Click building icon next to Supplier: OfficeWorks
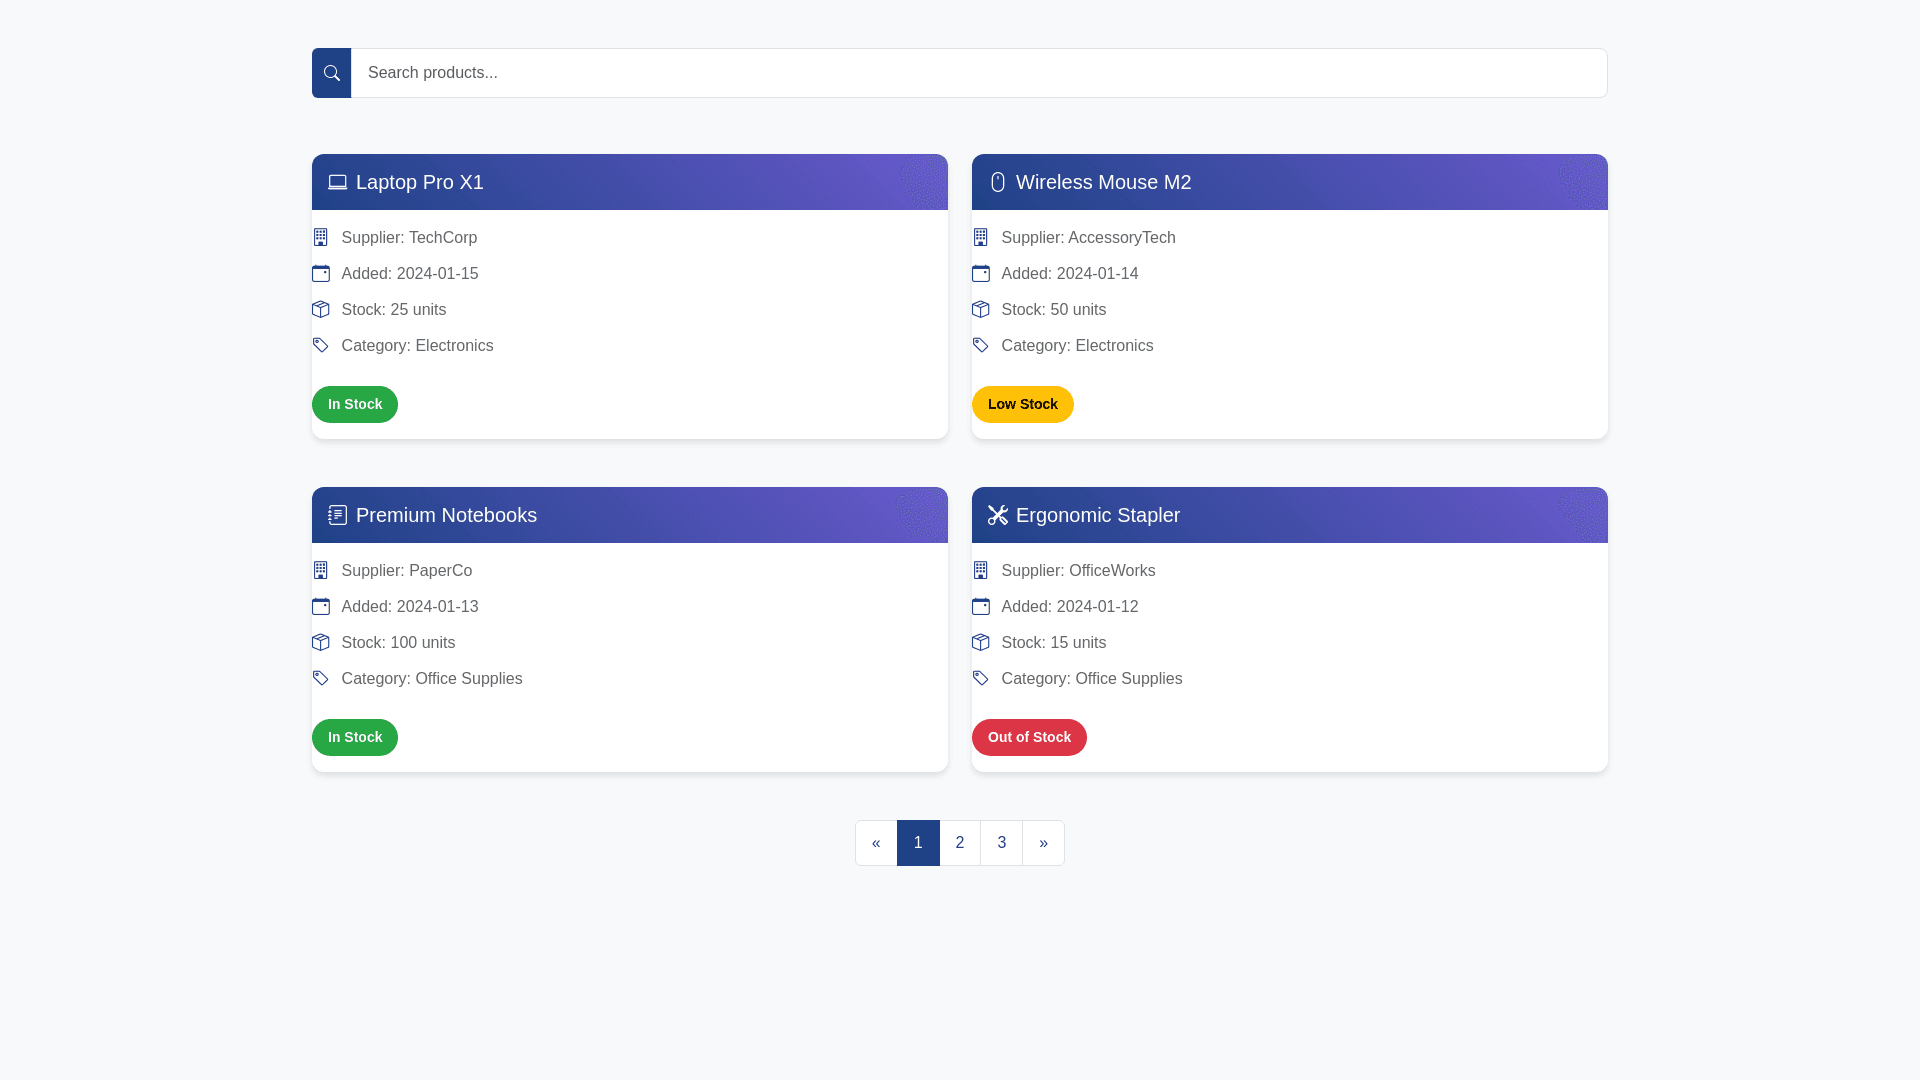The width and height of the screenshot is (1920, 1080). (x=980, y=571)
